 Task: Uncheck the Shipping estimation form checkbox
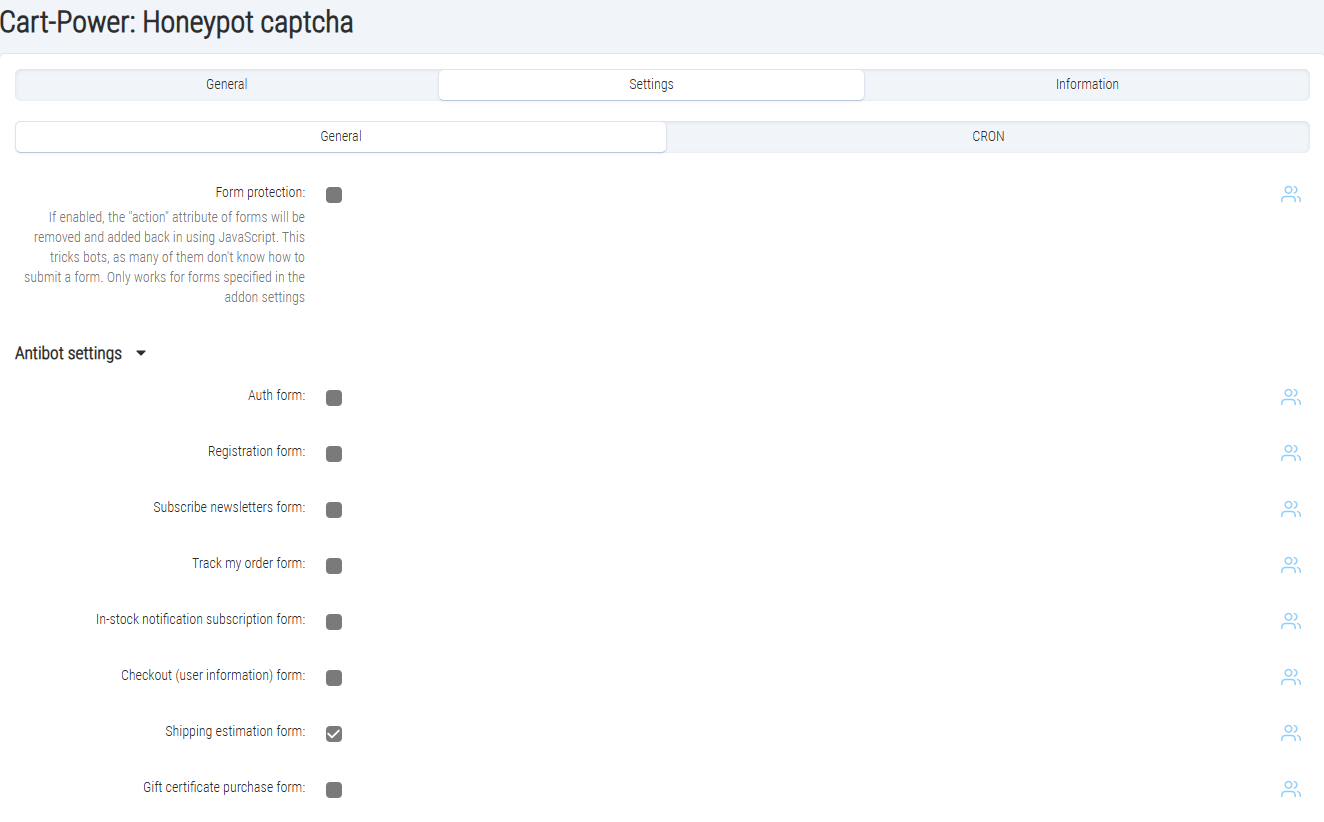334,734
